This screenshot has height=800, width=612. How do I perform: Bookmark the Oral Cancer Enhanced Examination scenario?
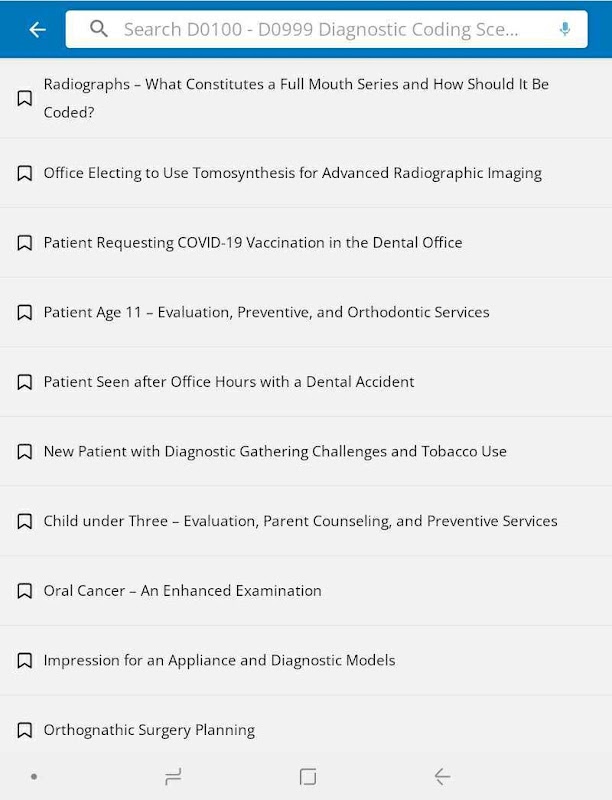point(24,591)
